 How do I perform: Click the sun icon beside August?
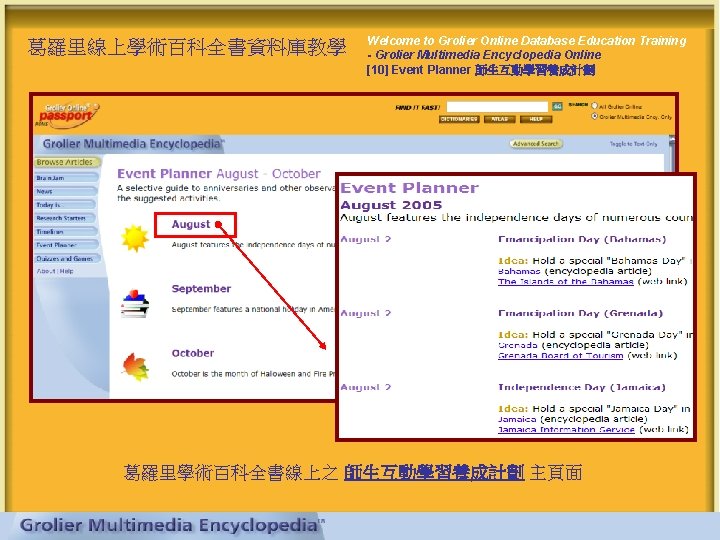tap(135, 238)
